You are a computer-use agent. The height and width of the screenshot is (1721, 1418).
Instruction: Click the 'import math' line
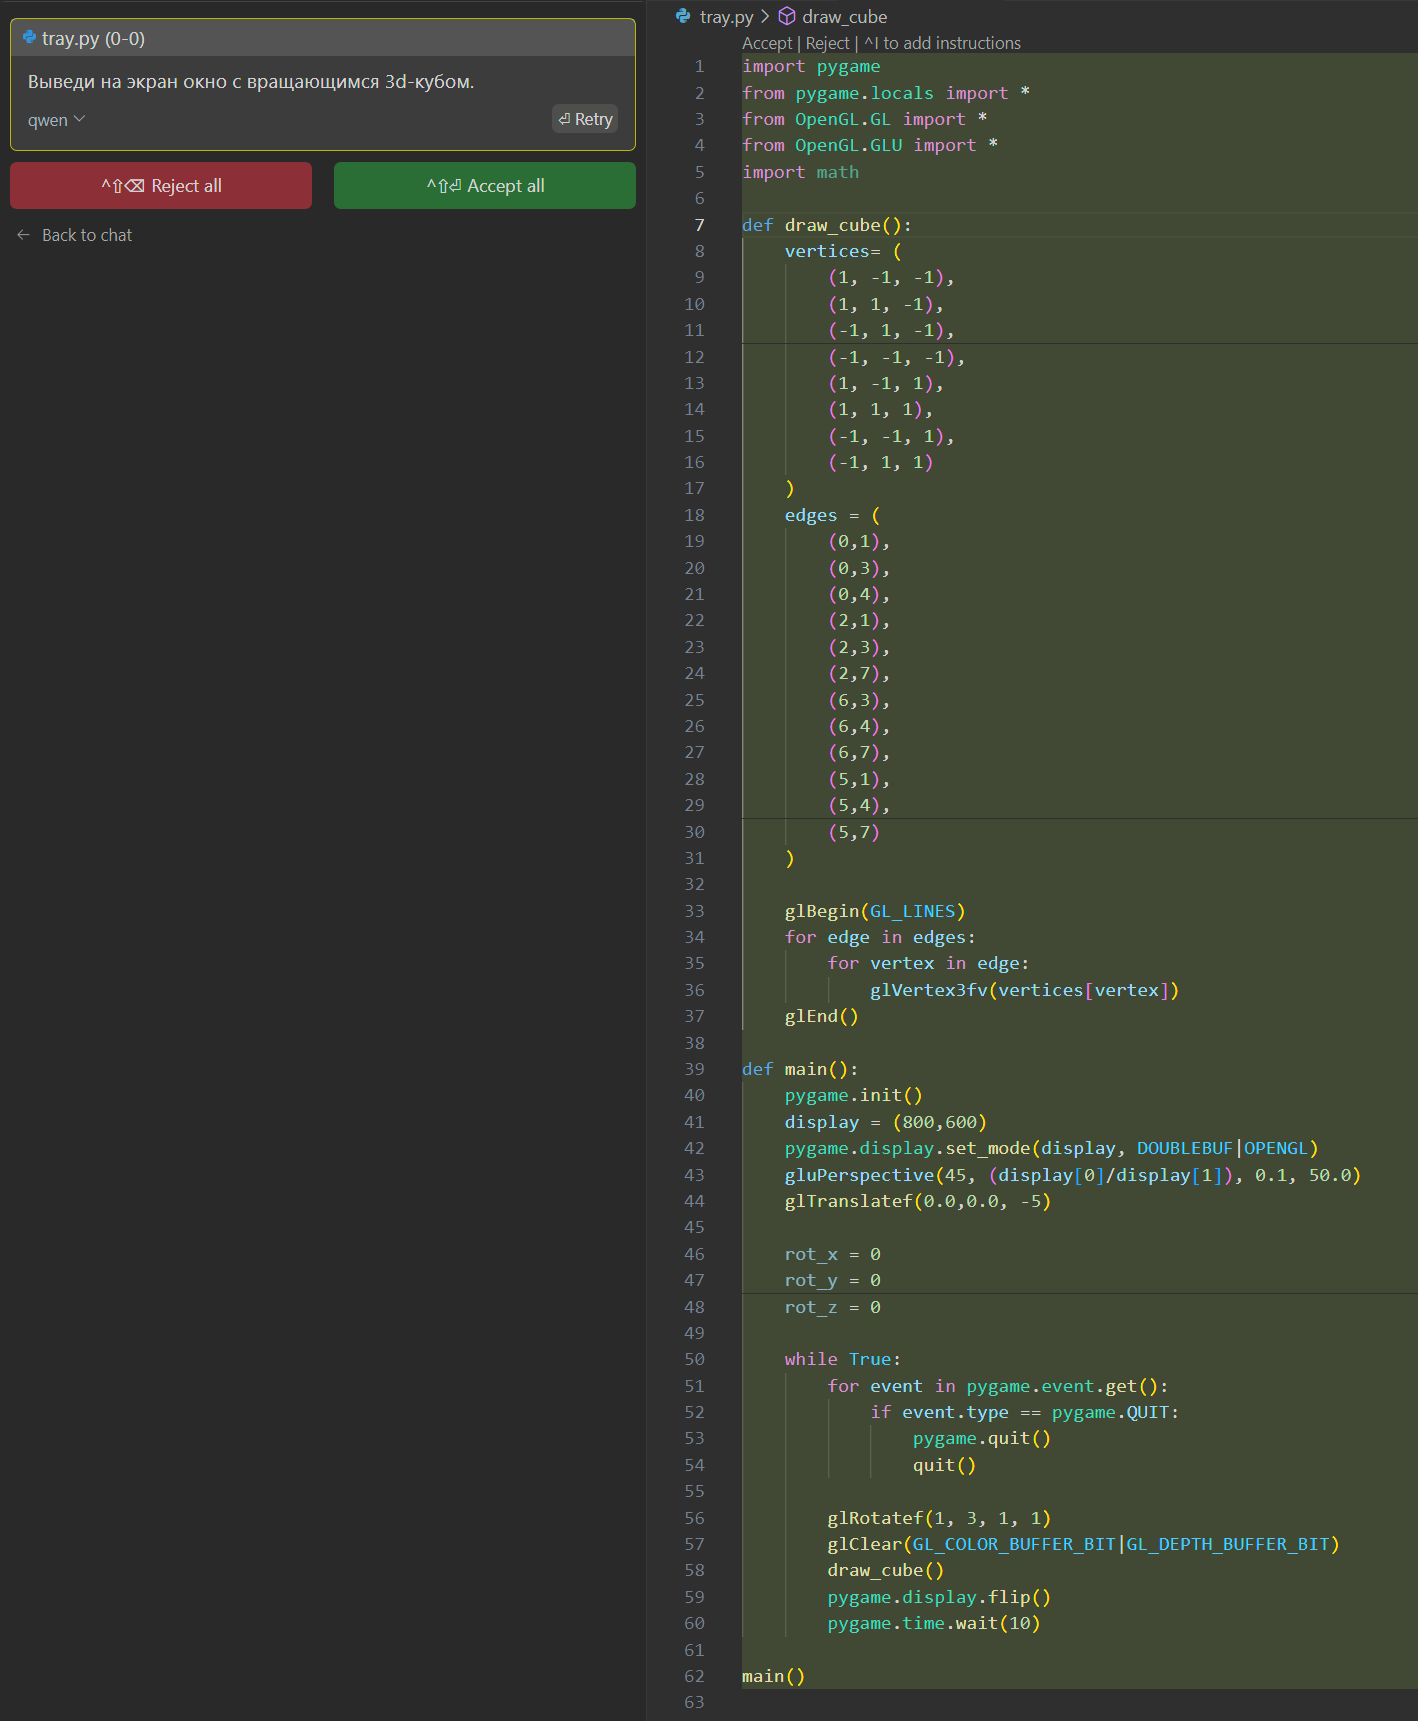point(800,172)
